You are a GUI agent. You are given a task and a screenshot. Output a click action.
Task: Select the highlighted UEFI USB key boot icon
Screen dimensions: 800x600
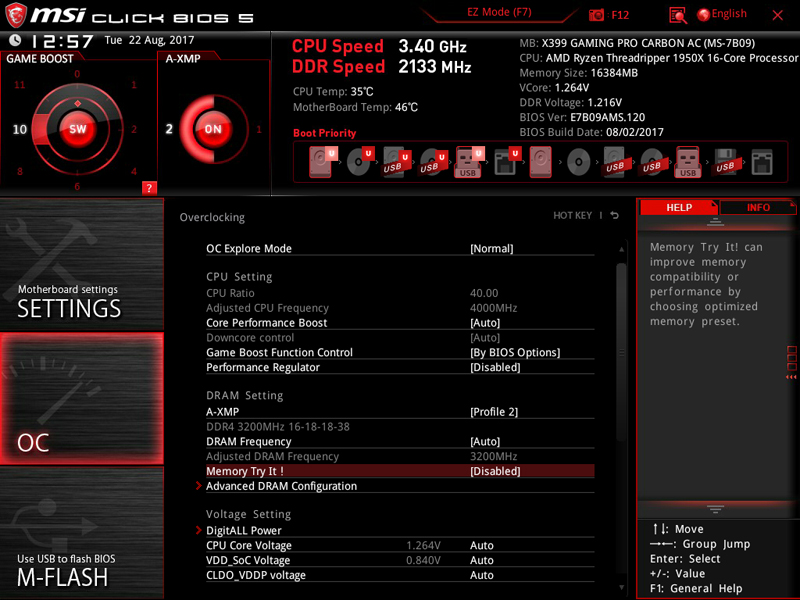468,162
